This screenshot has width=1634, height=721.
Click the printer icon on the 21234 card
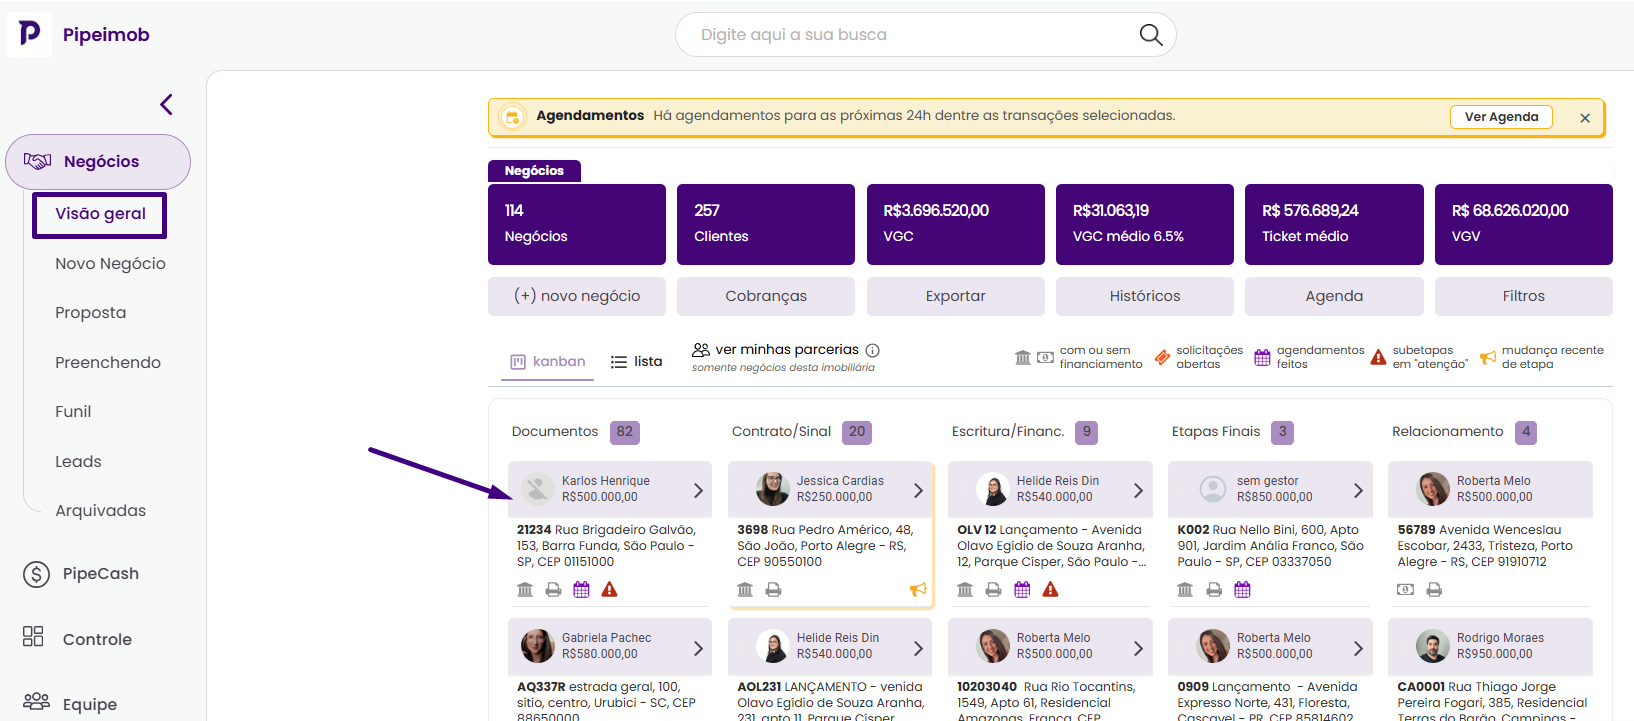click(x=553, y=590)
